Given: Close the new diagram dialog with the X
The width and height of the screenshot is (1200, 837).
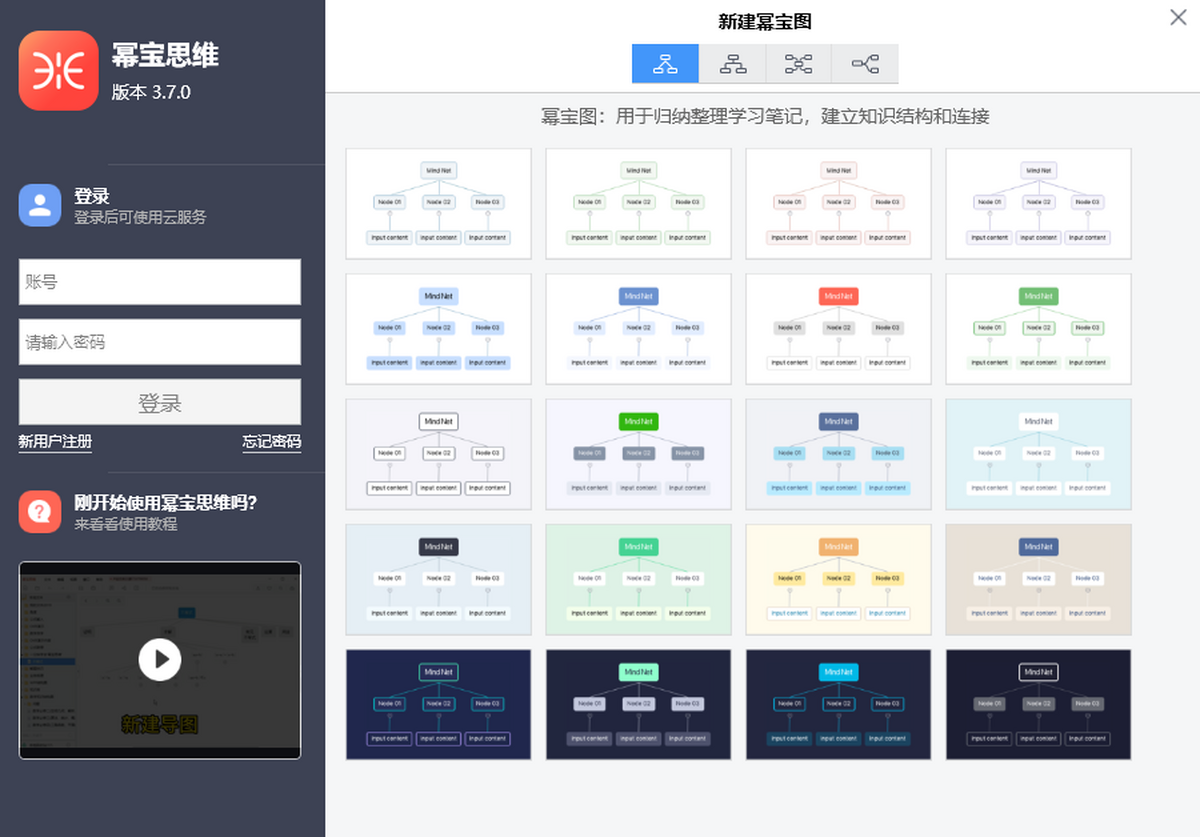Looking at the screenshot, I should click(1178, 17).
